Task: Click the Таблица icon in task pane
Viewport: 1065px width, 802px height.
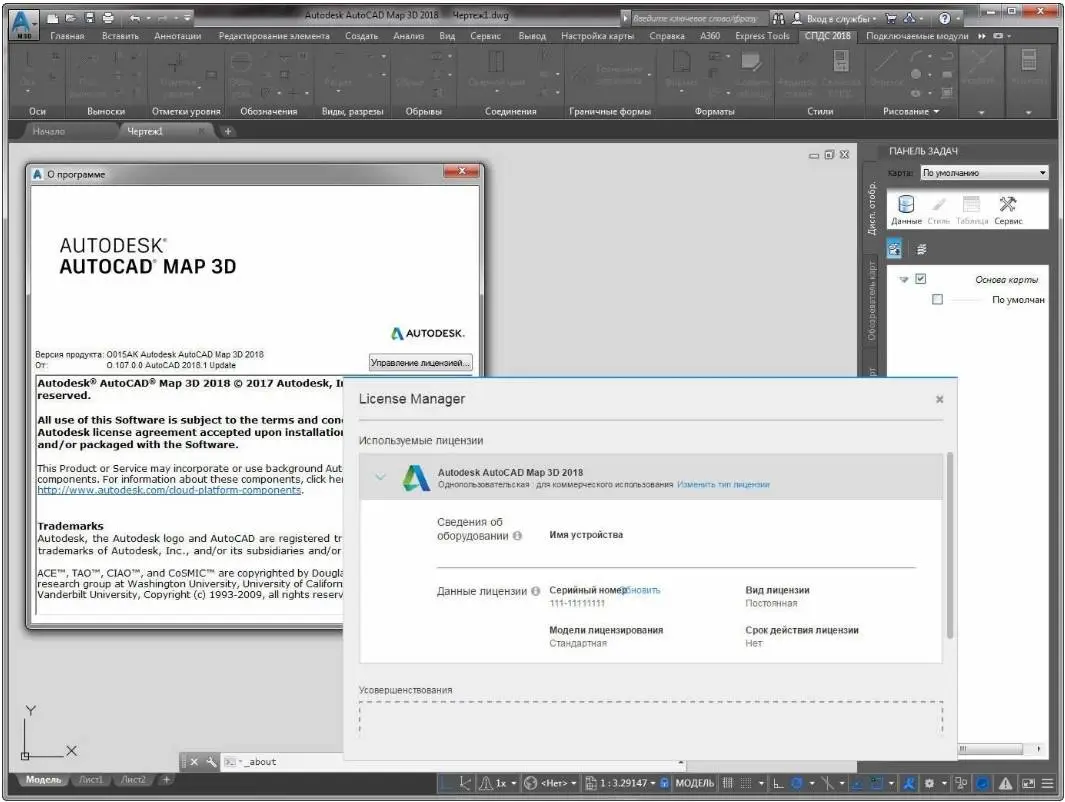Action: (x=972, y=209)
